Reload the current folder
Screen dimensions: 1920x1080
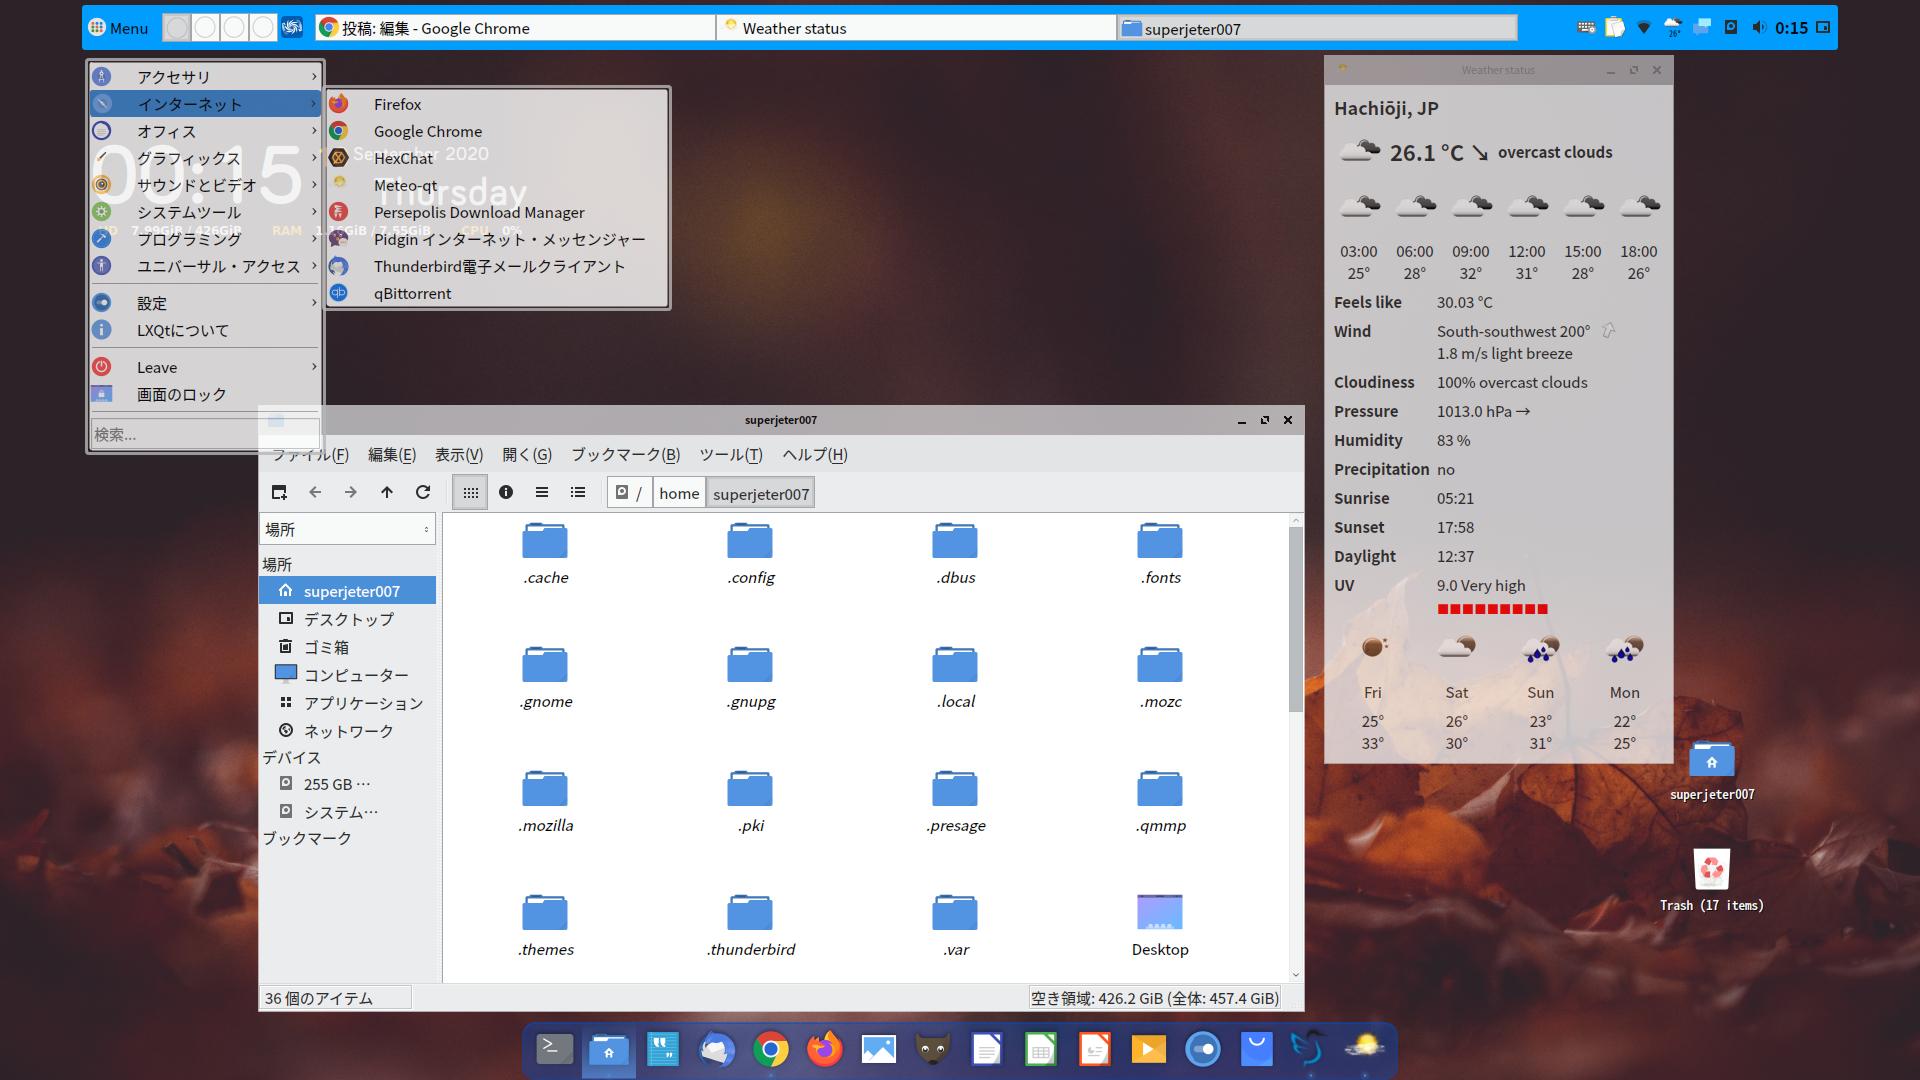[x=423, y=492]
